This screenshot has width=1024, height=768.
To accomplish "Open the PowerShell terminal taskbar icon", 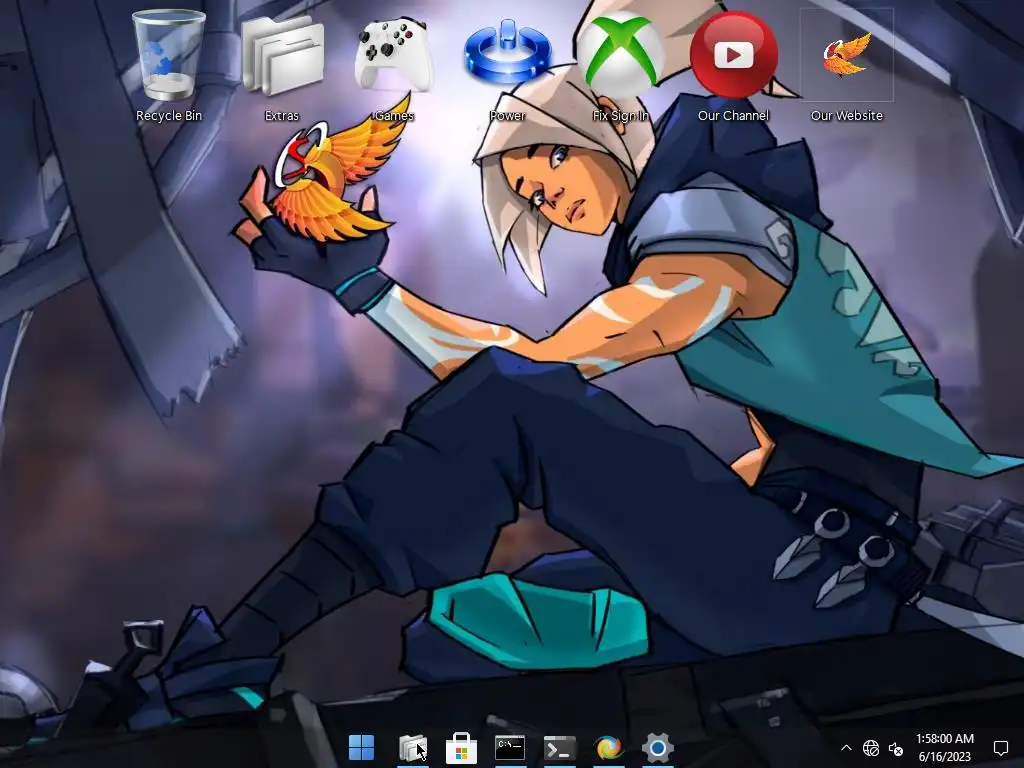I will click(x=560, y=748).
